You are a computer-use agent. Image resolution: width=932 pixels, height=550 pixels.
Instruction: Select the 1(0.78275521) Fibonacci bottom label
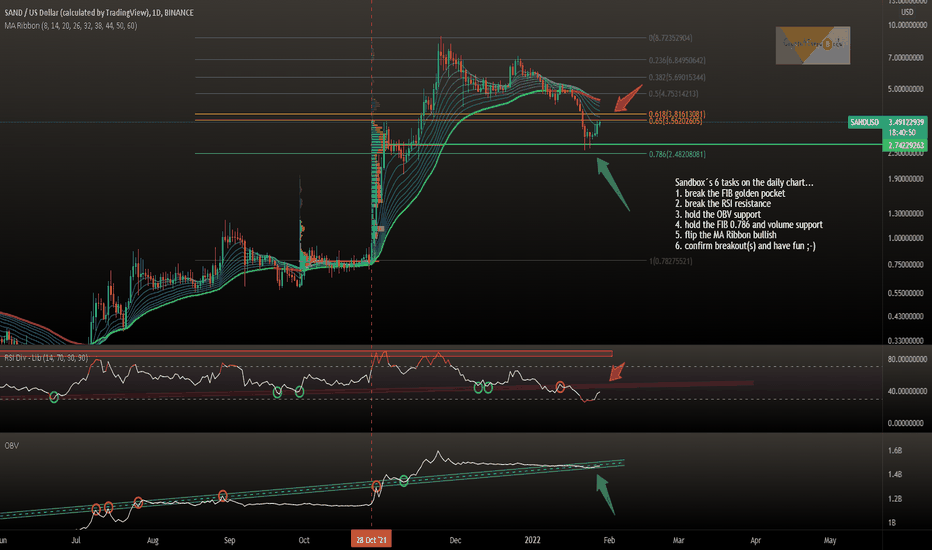[670, 260]
